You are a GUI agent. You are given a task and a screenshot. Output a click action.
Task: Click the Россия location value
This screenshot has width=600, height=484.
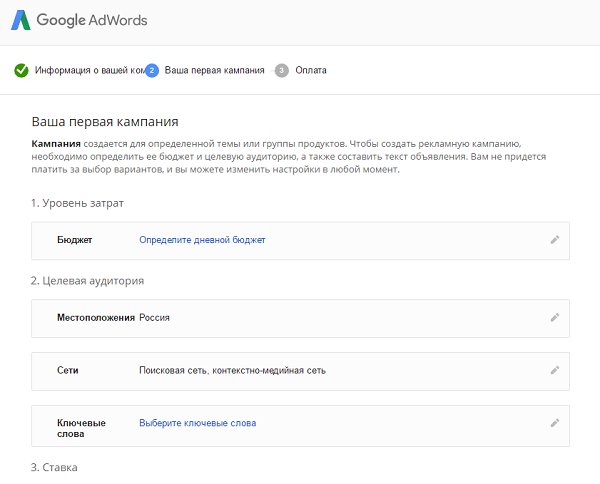(x=154, y=318)
